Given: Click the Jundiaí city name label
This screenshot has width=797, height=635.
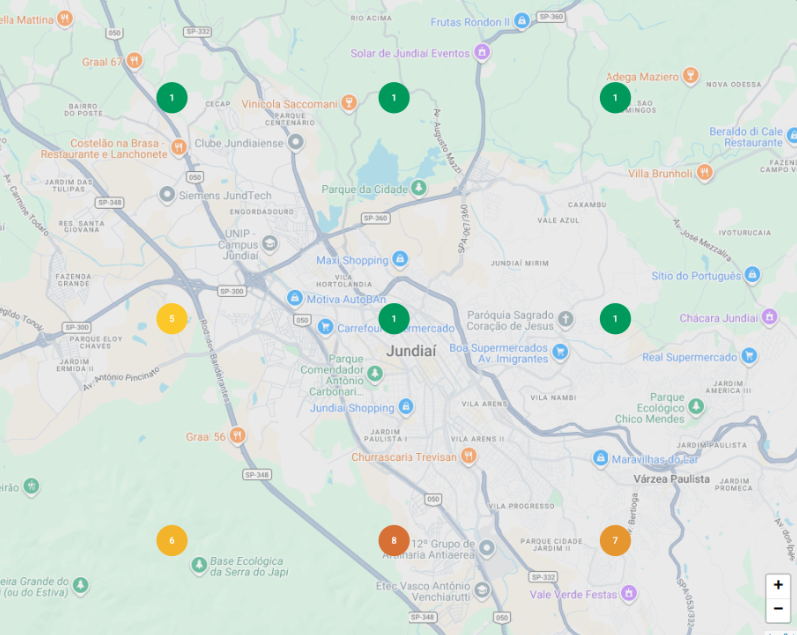Looking at the screenshot, I should (x=411, y=351).
